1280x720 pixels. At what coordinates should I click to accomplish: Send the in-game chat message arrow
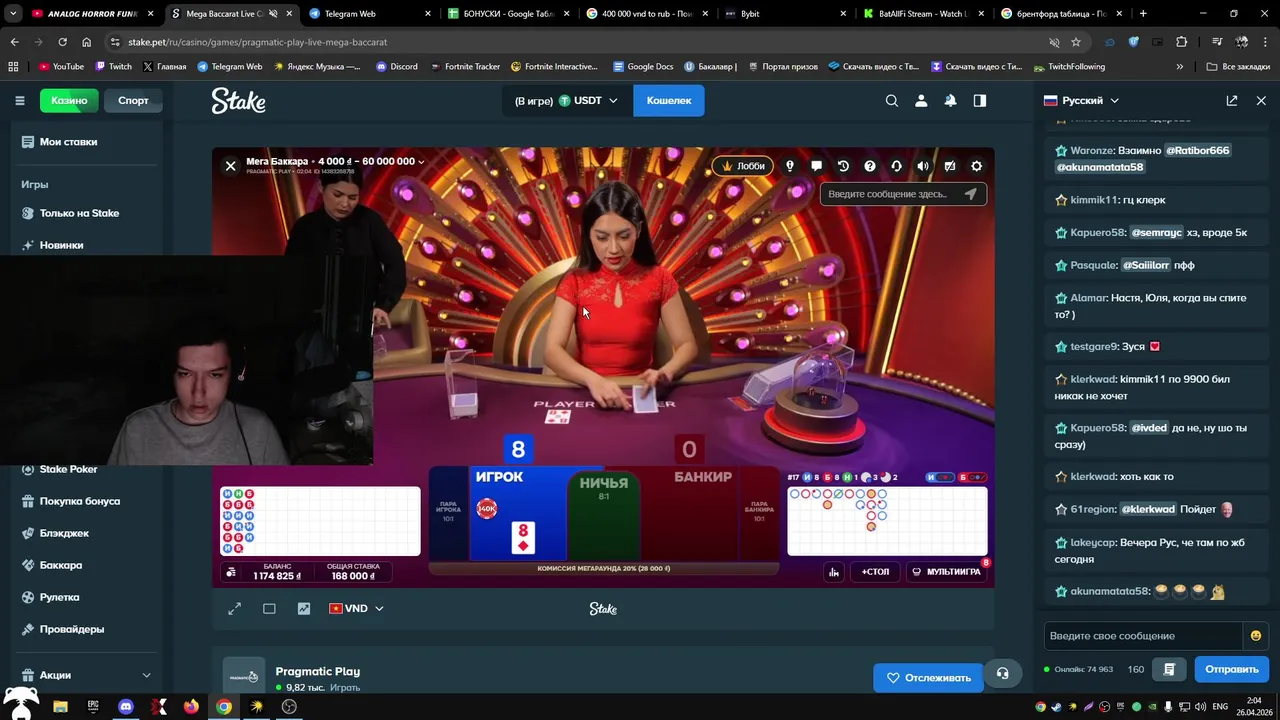(970, 194)
